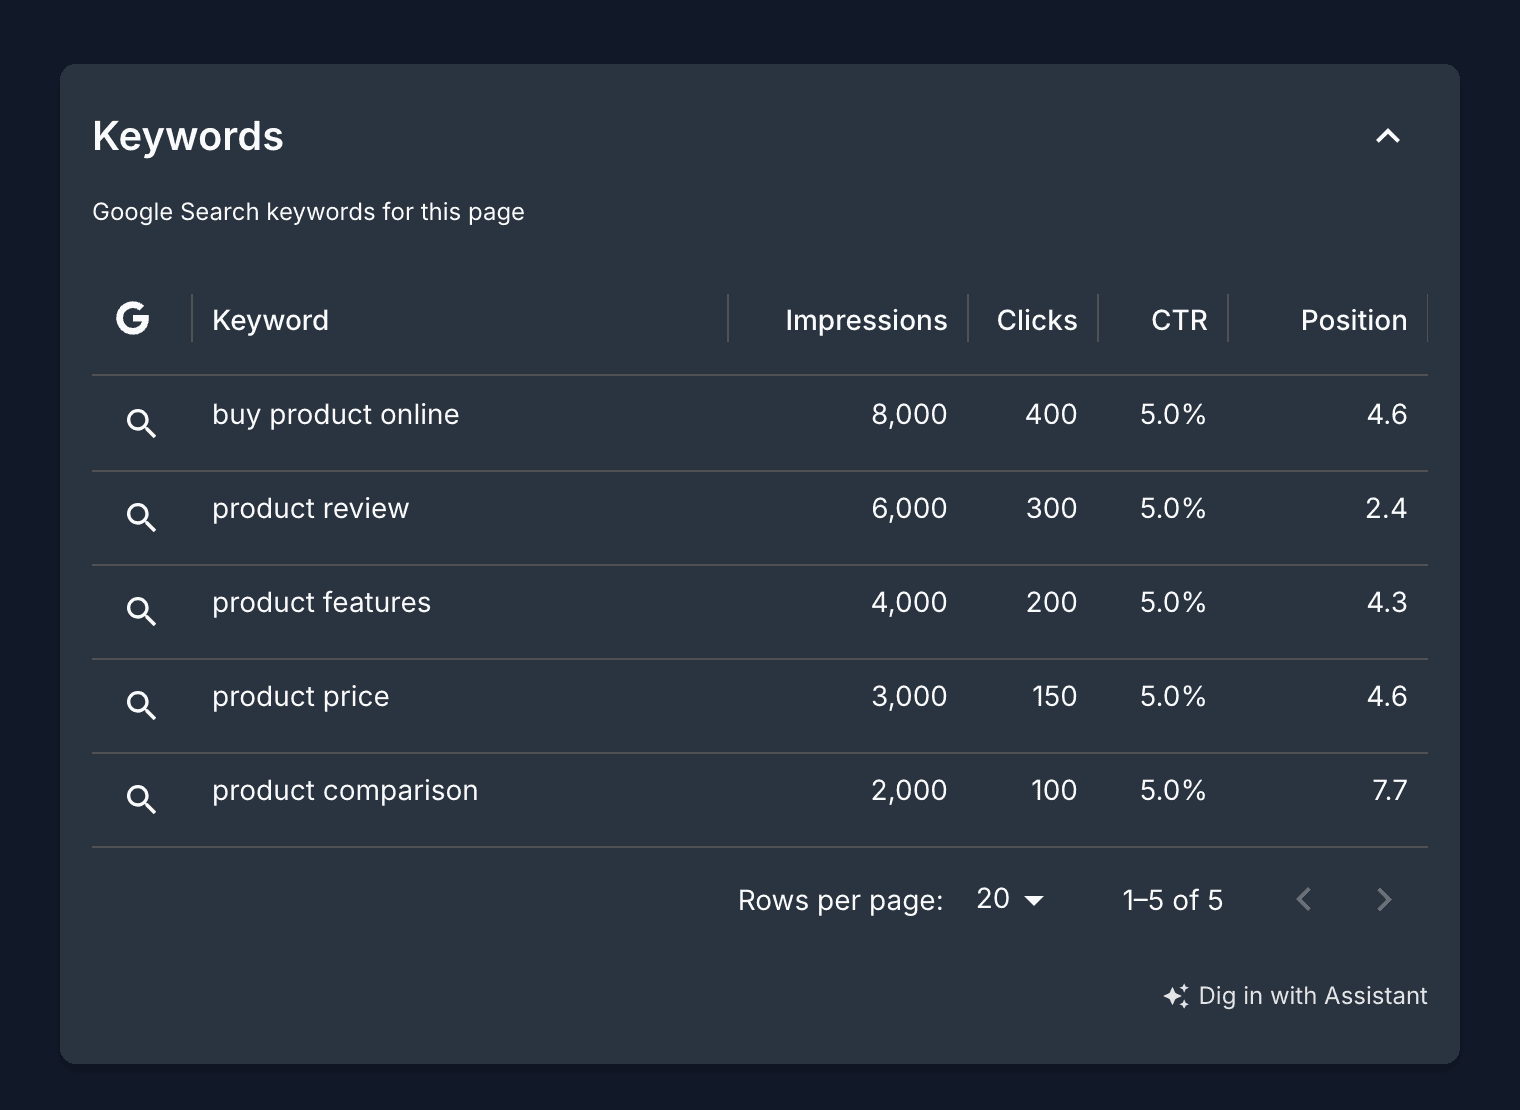Sort by the CTR column header

[1179, 320]
